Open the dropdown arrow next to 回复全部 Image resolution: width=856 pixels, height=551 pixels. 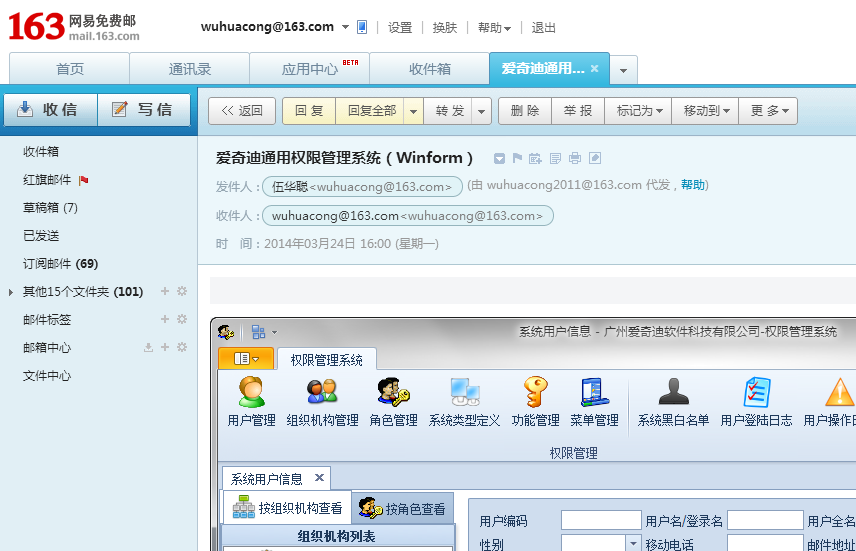tap(413, 111)
